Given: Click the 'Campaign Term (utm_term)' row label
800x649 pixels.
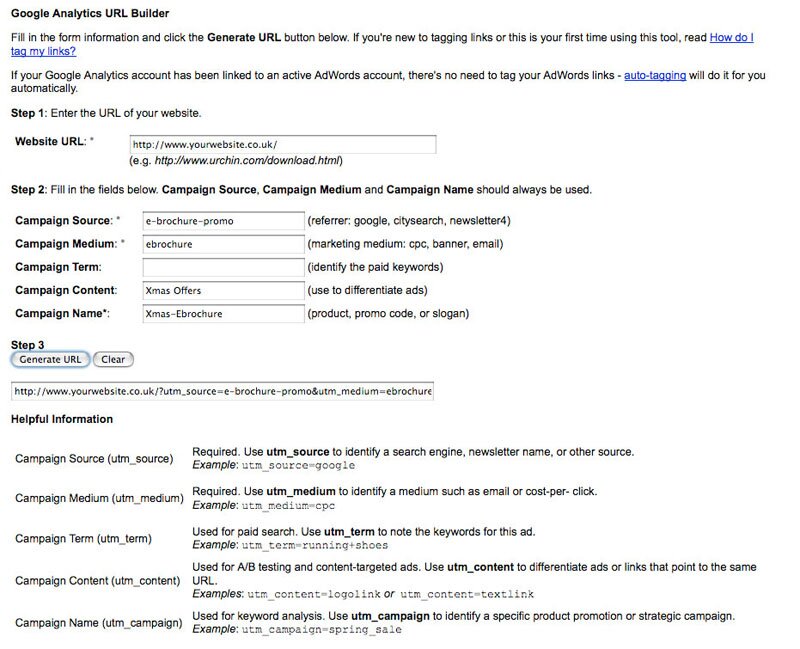Looking at the screenshot, I should (x=84, y=539).
